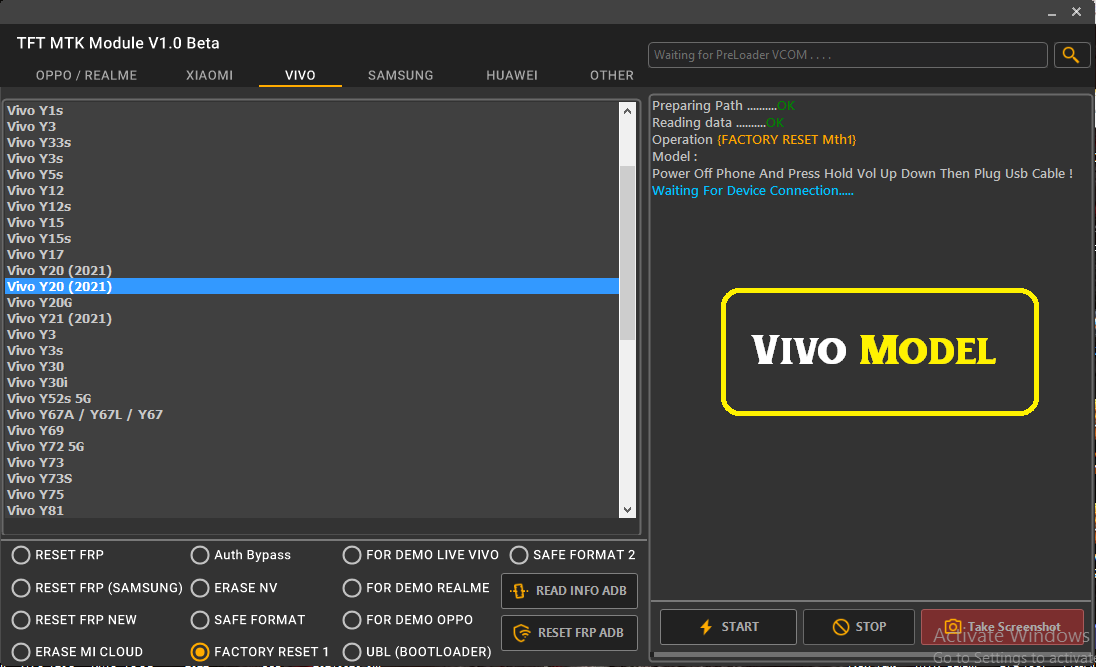
Task: Click the prohibited circle icon on STOP
Action: pyautogui.click(x=840, y=626)
